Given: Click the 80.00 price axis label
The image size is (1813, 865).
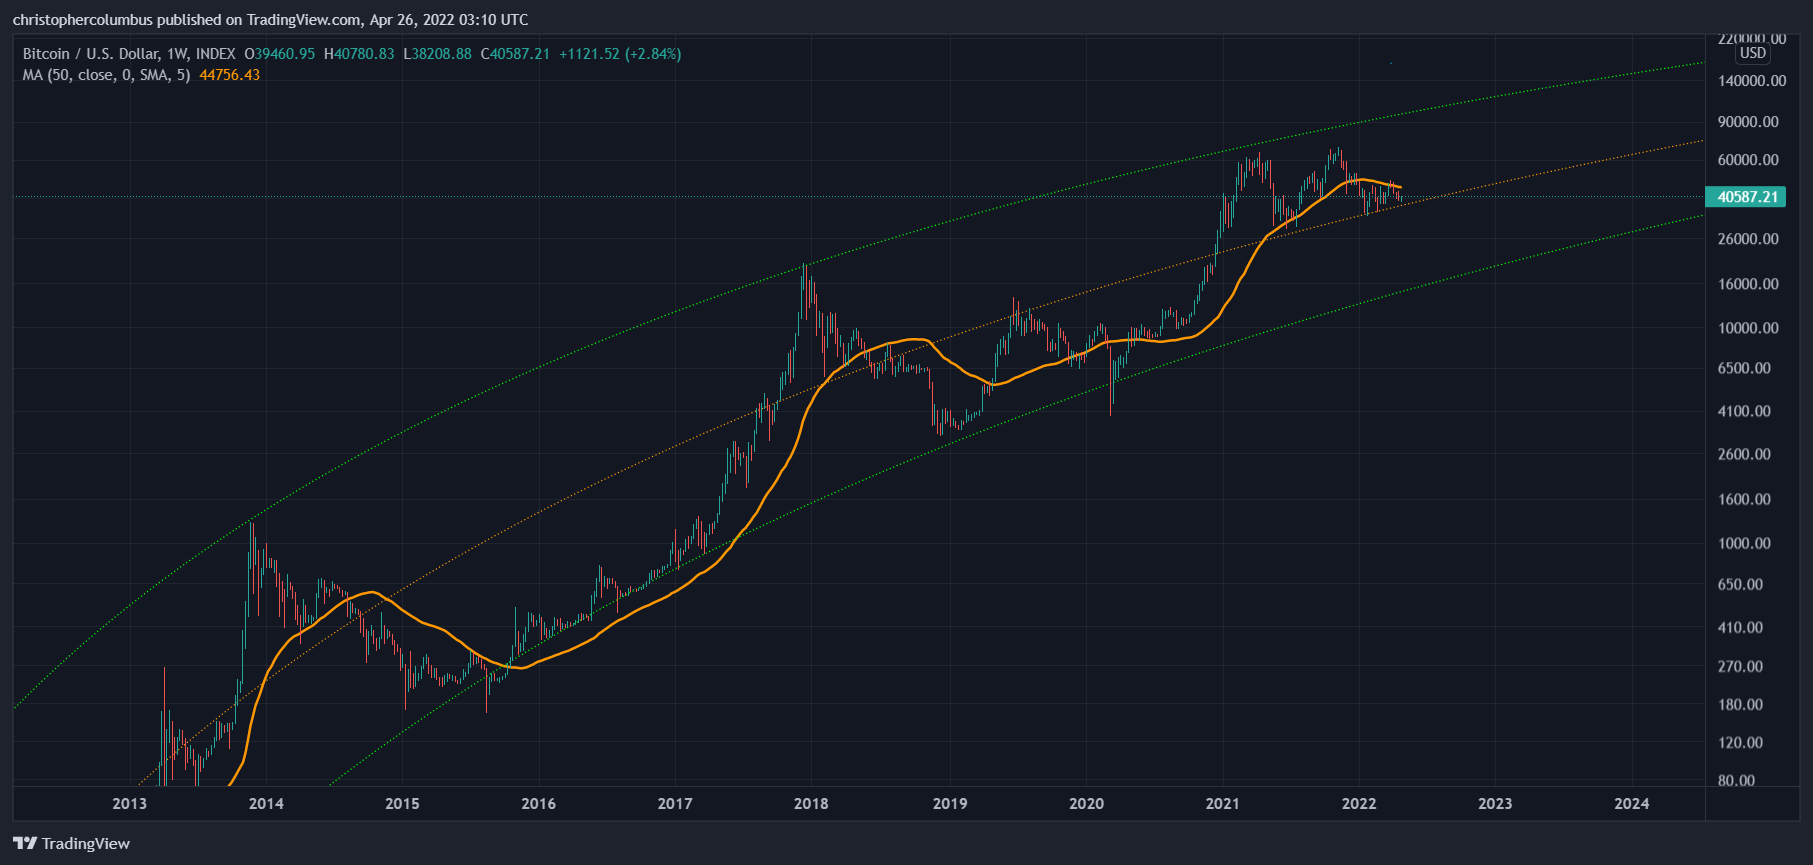Looking at the screenshot, I should tap(1736, 780).
